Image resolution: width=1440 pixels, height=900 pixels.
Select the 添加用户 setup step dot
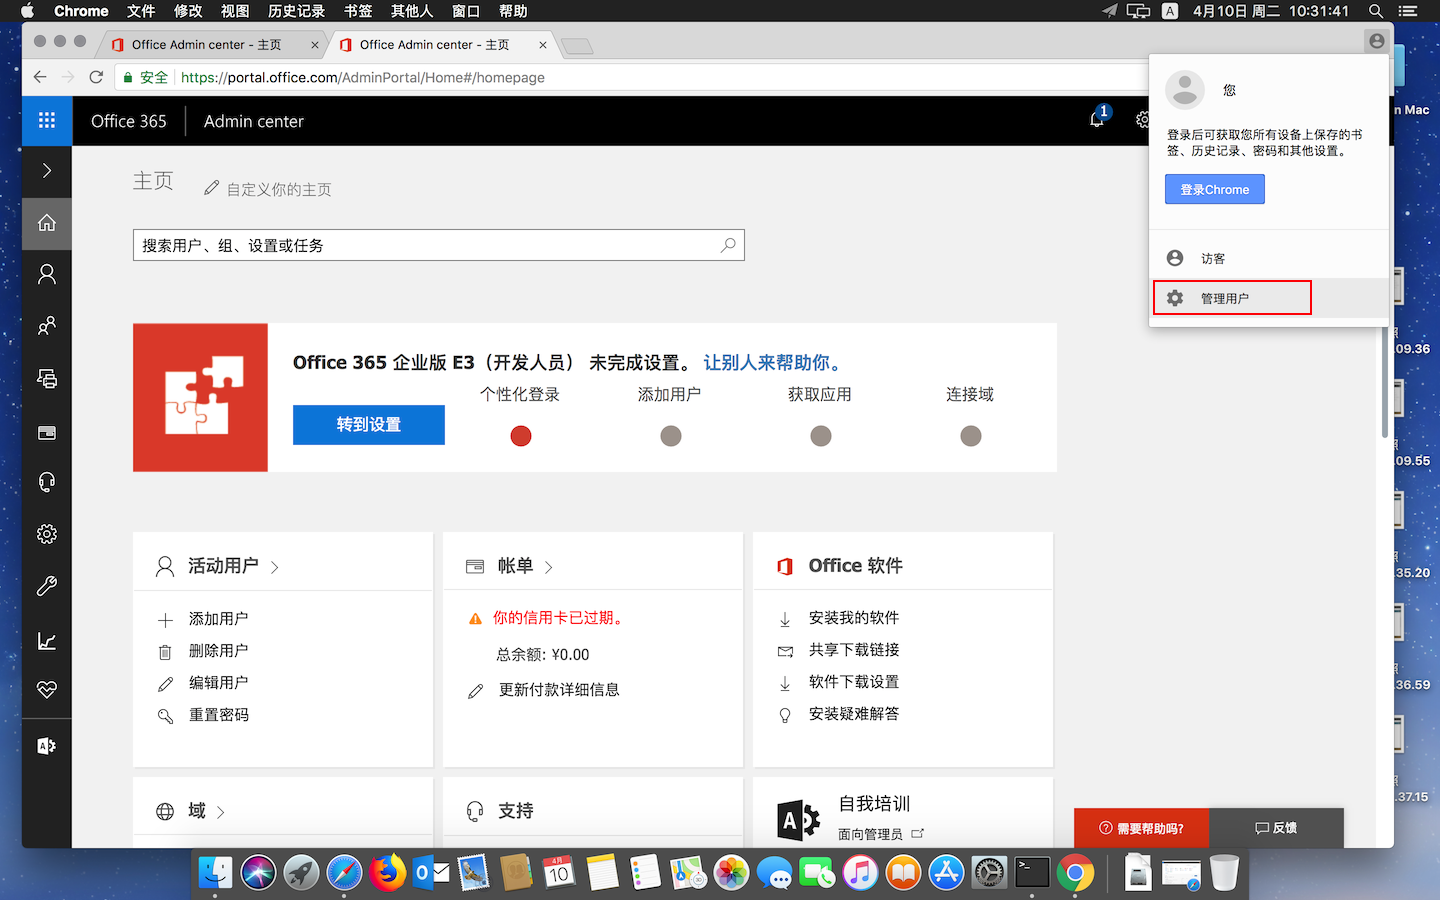(671, 436)
